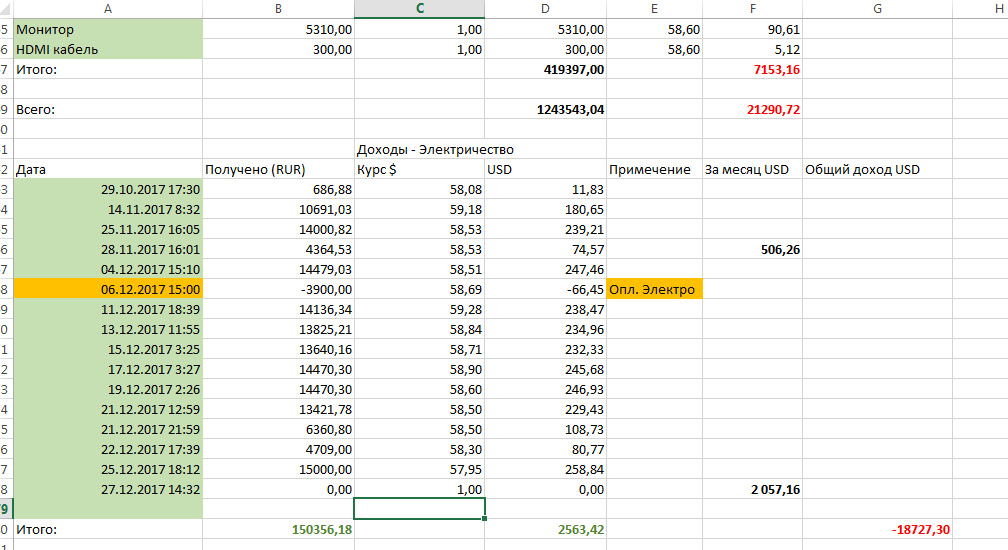Select column B header
This screenshot has width=1008, height=550.
click(278, 9)
